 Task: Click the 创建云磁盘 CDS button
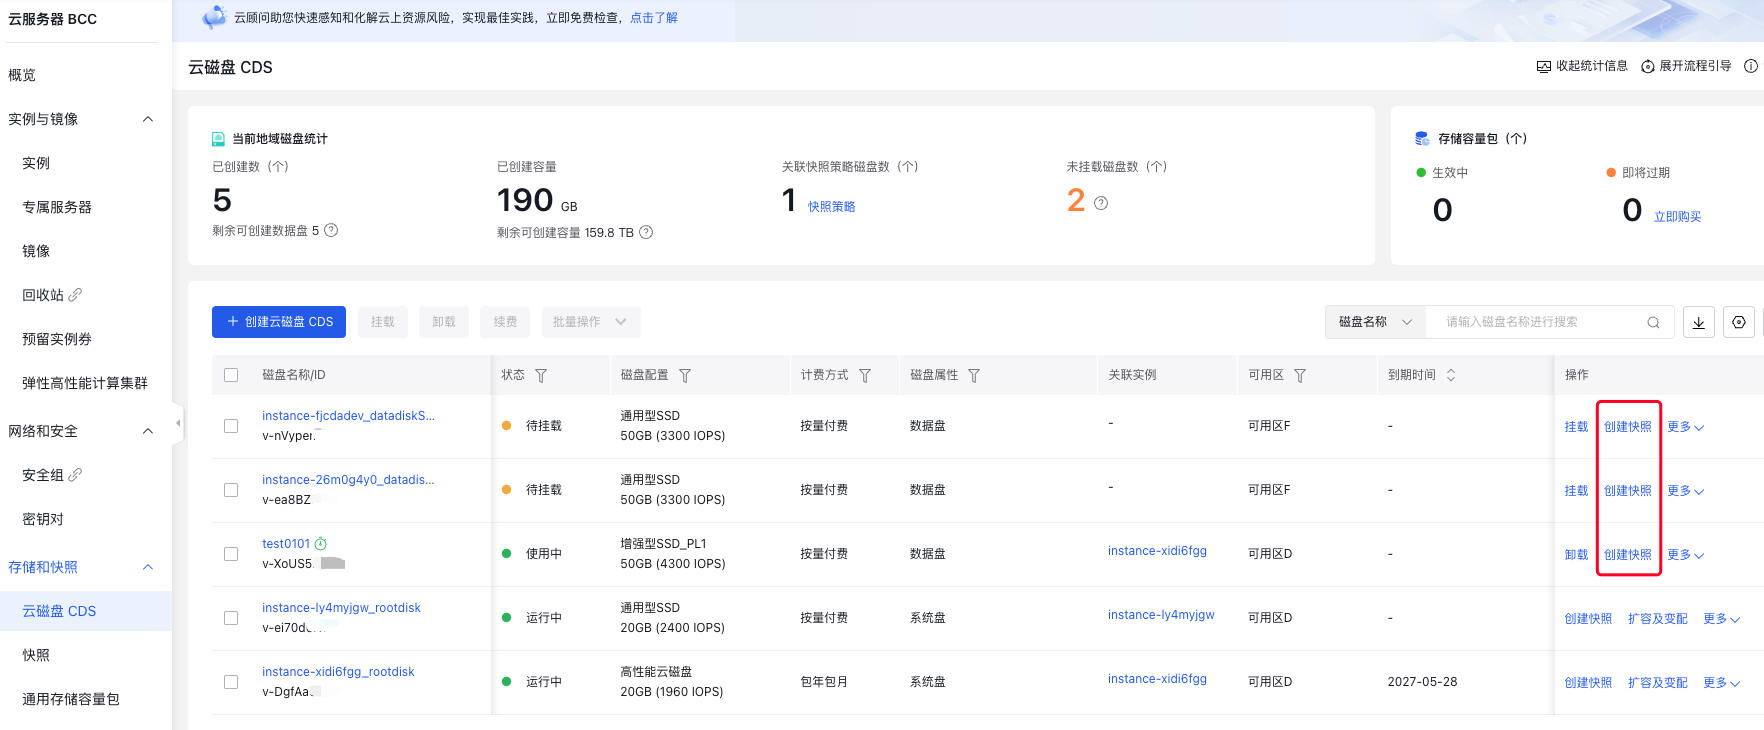pos(279,322)
